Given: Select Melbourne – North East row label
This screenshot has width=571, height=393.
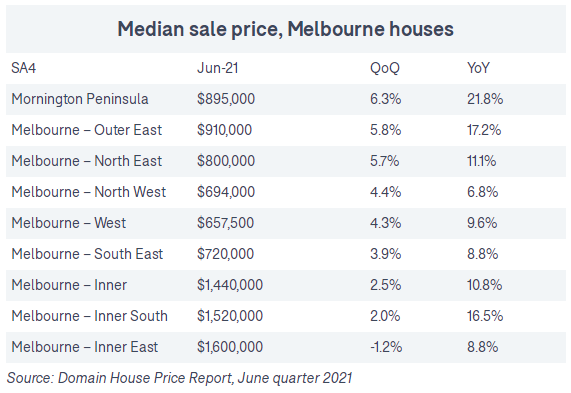Looking at the screenshot, I should (86, 161).
